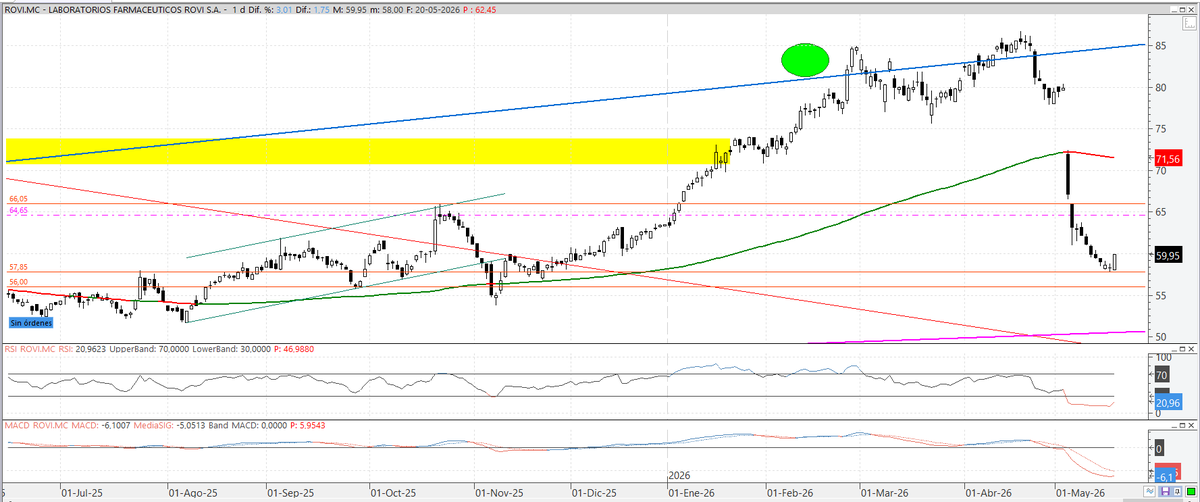This screenshot has width=1200, height=502.
Task: Click the '2026' year marker label
Action: [680, 476]
